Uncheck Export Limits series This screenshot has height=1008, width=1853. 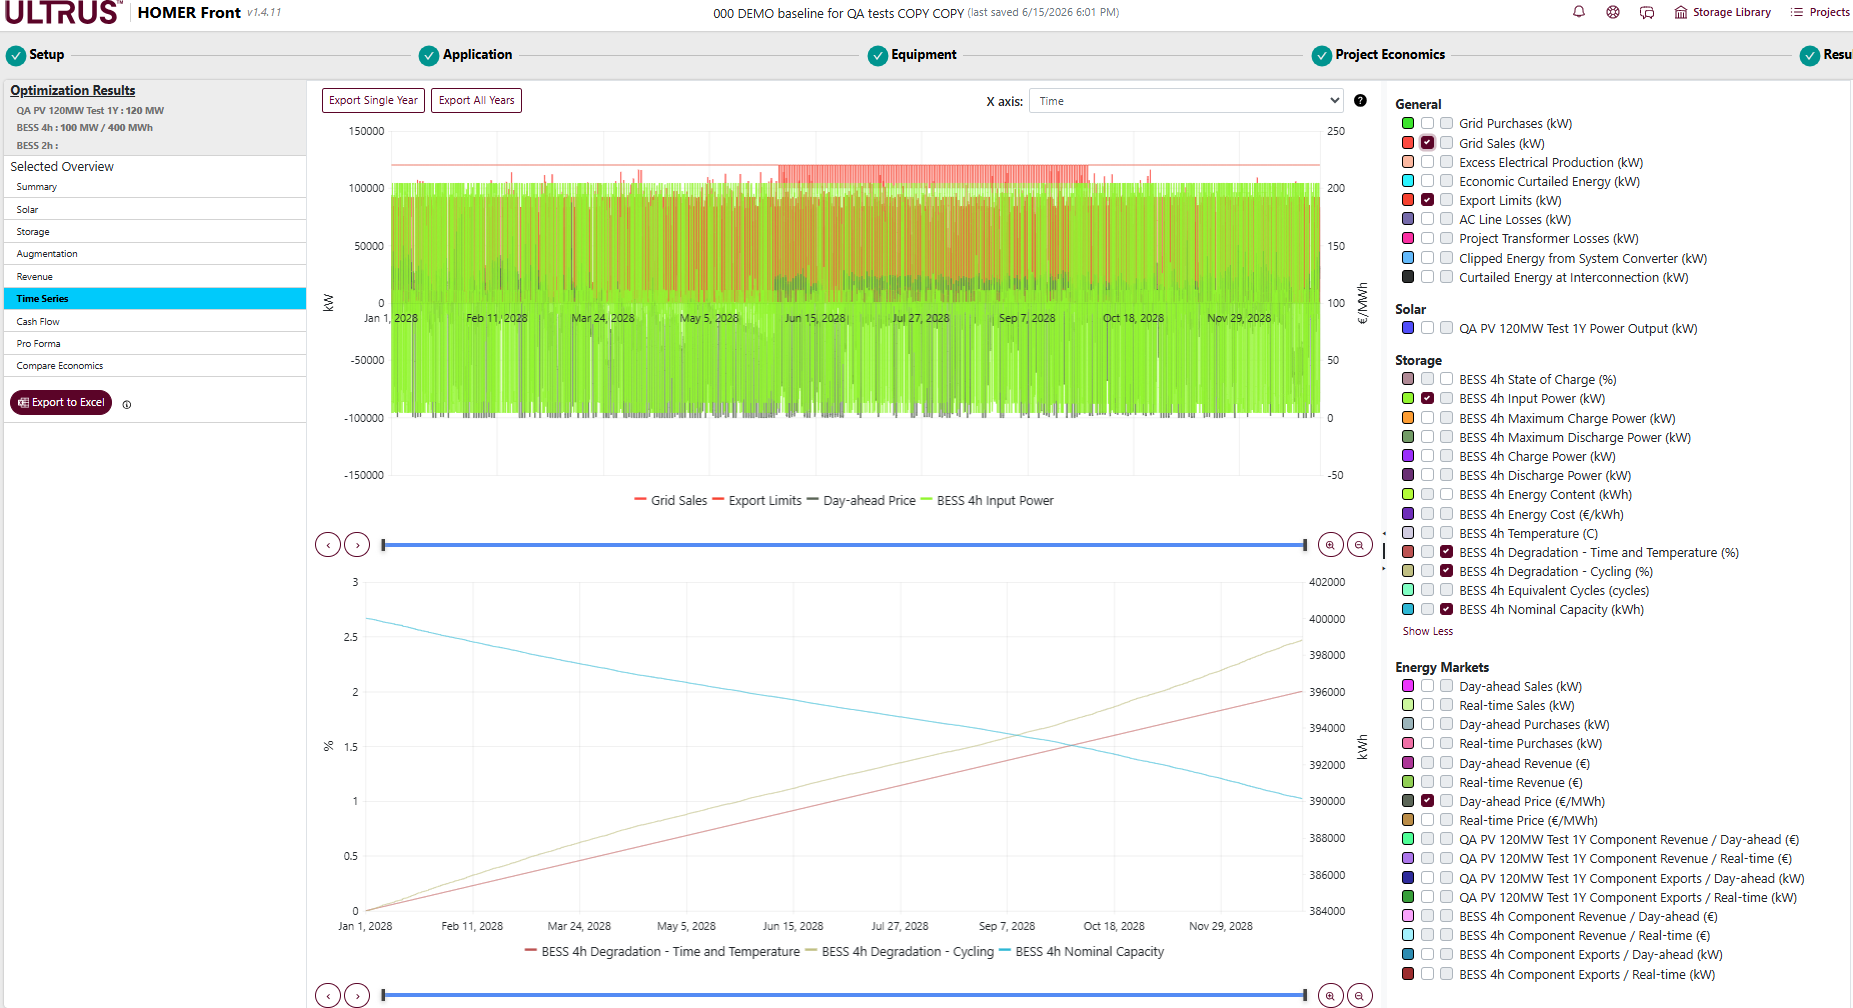click(x=1428, y=200)
